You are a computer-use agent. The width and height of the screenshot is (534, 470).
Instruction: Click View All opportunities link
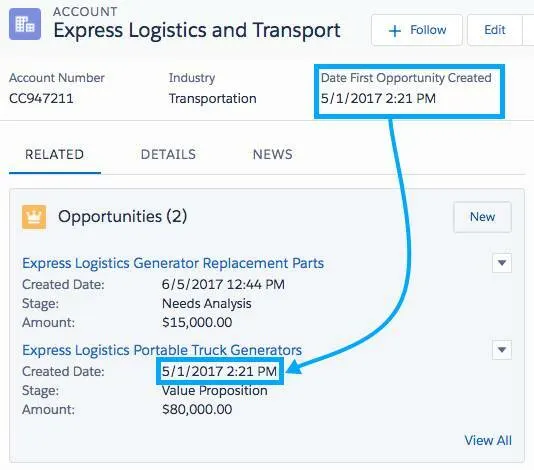pyautogui.click(x=488, y=440)
